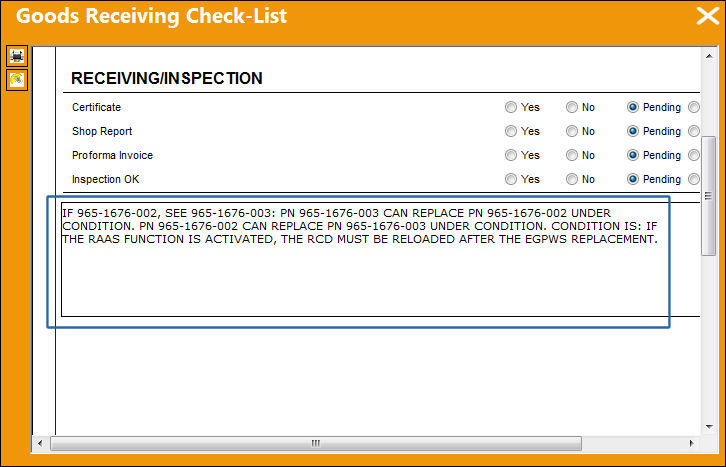Click inside the remarks text box
Image resolution: width=726 pixels, height=467 pixels.
coord(381,260)
